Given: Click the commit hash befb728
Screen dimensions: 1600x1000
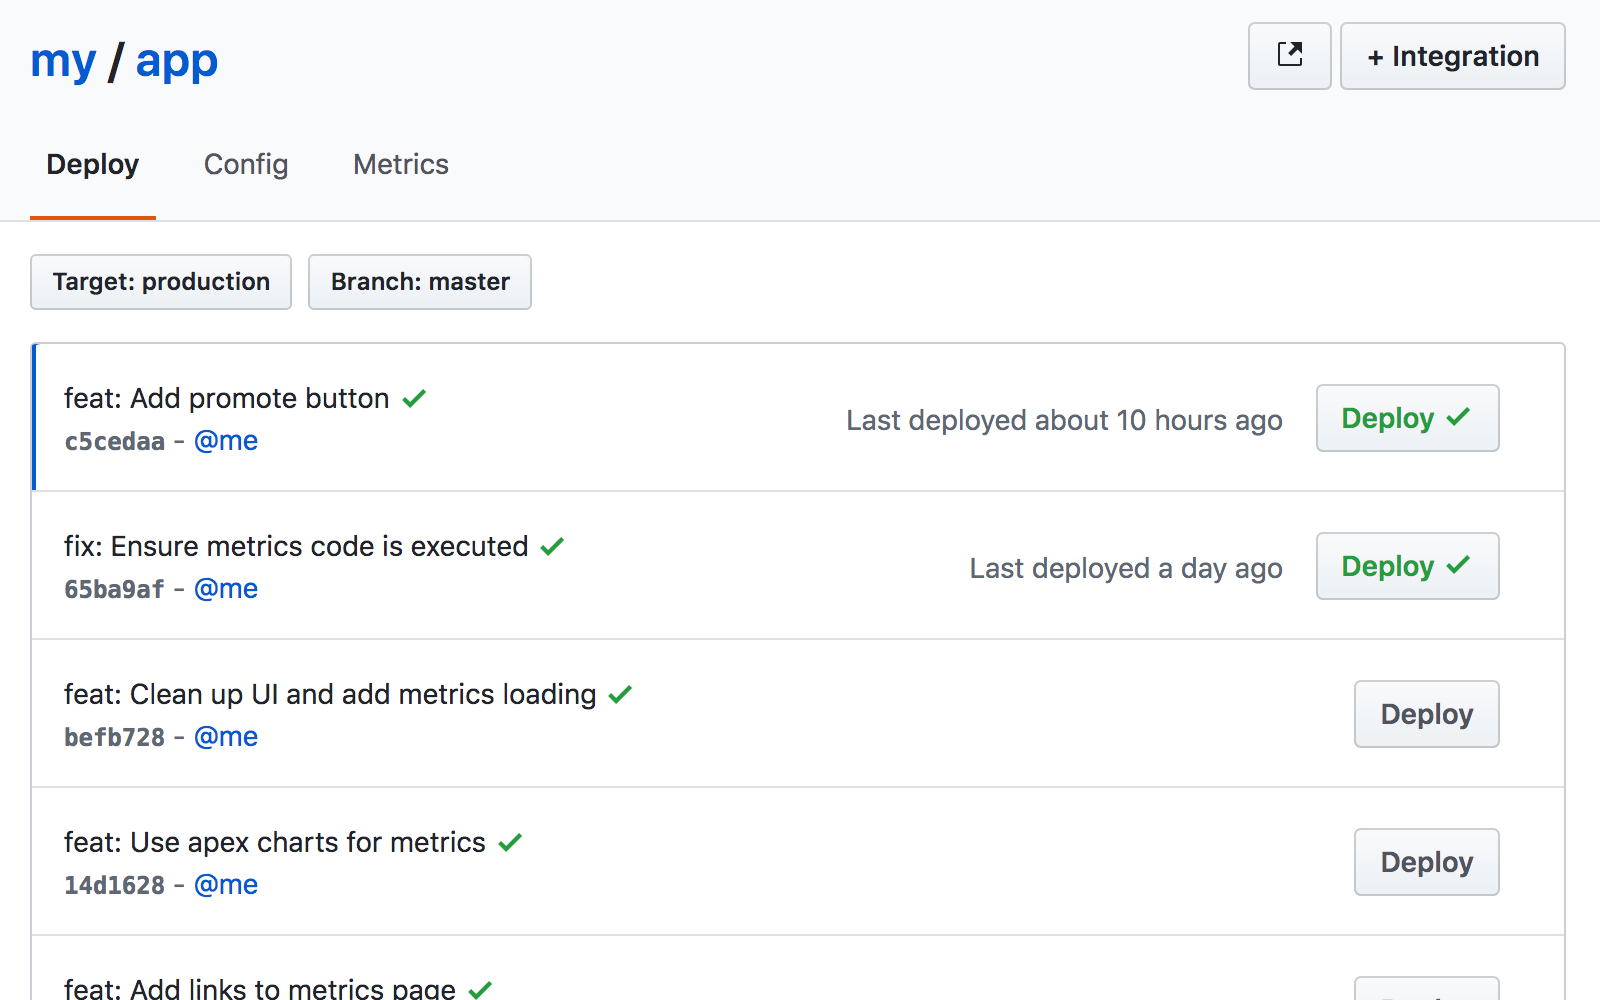Looking at the screenshot, I should (114, 737).
